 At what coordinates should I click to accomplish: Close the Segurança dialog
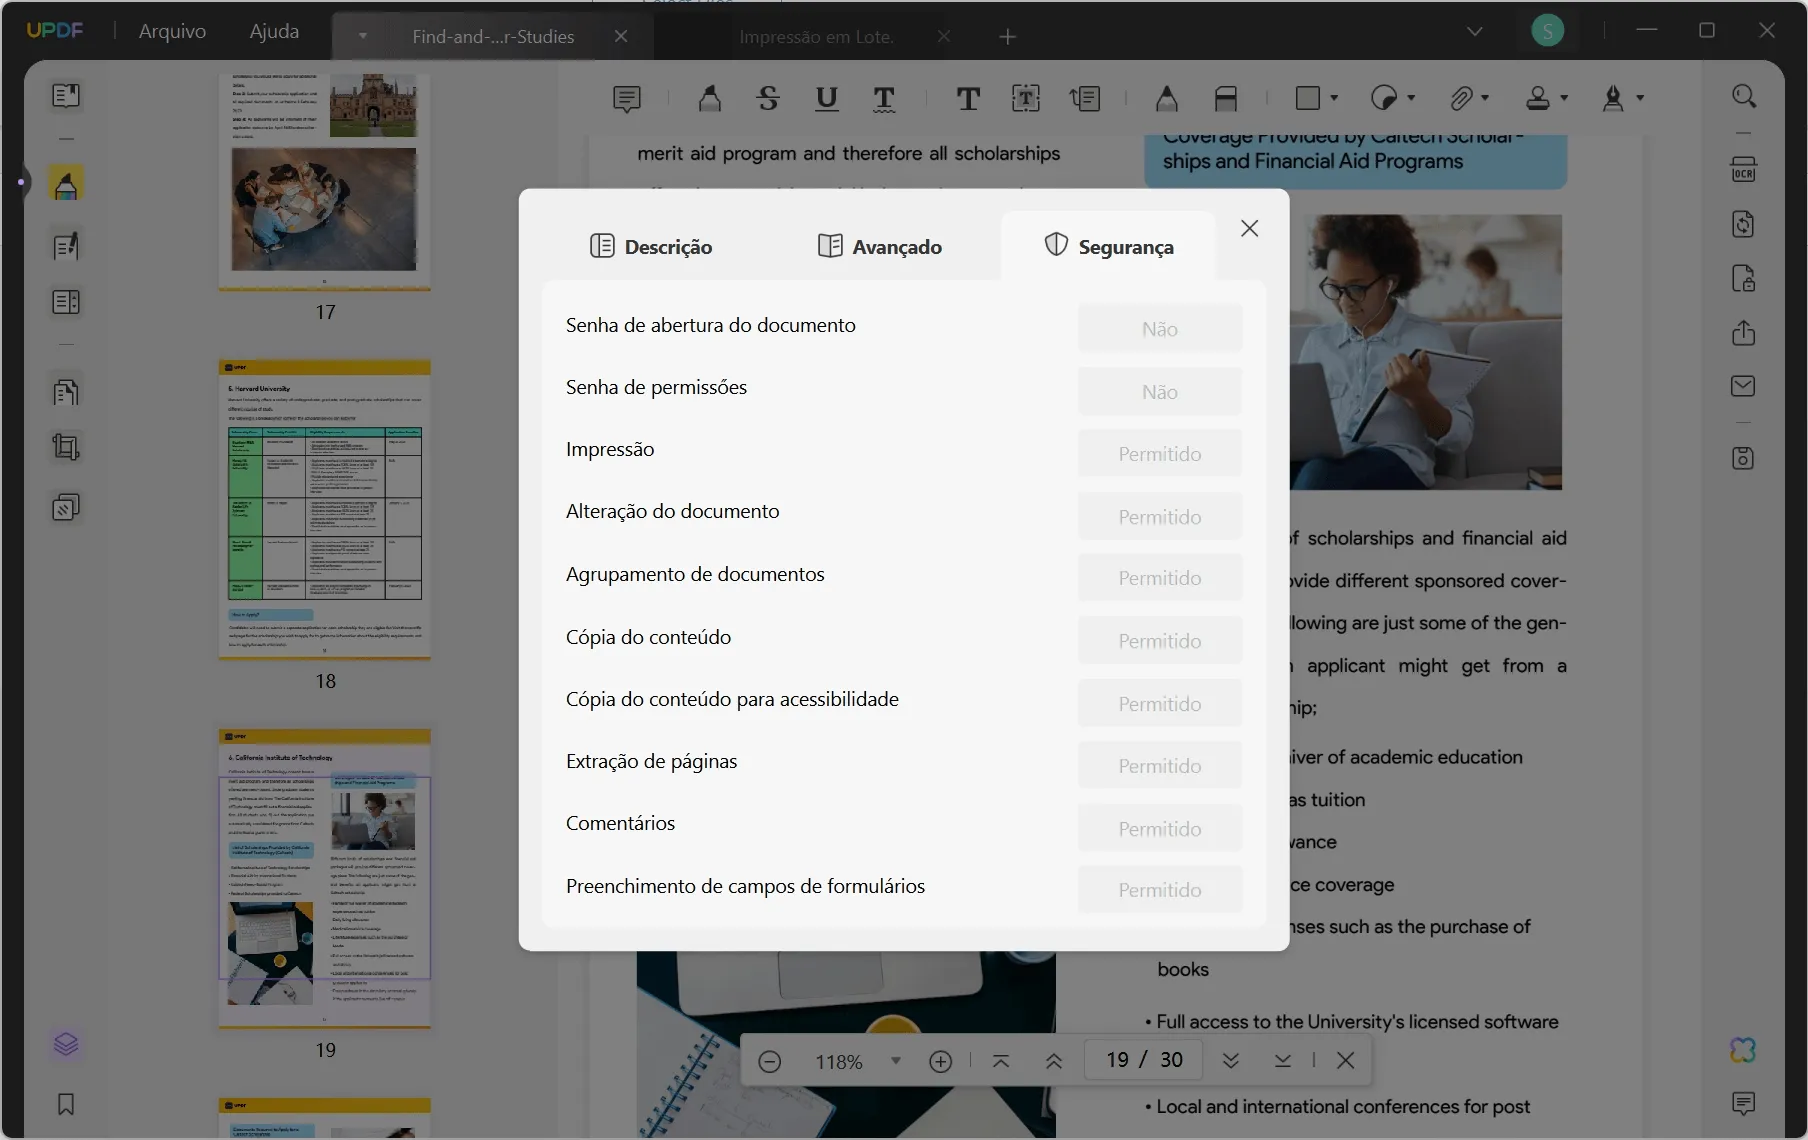[1249, 228]
